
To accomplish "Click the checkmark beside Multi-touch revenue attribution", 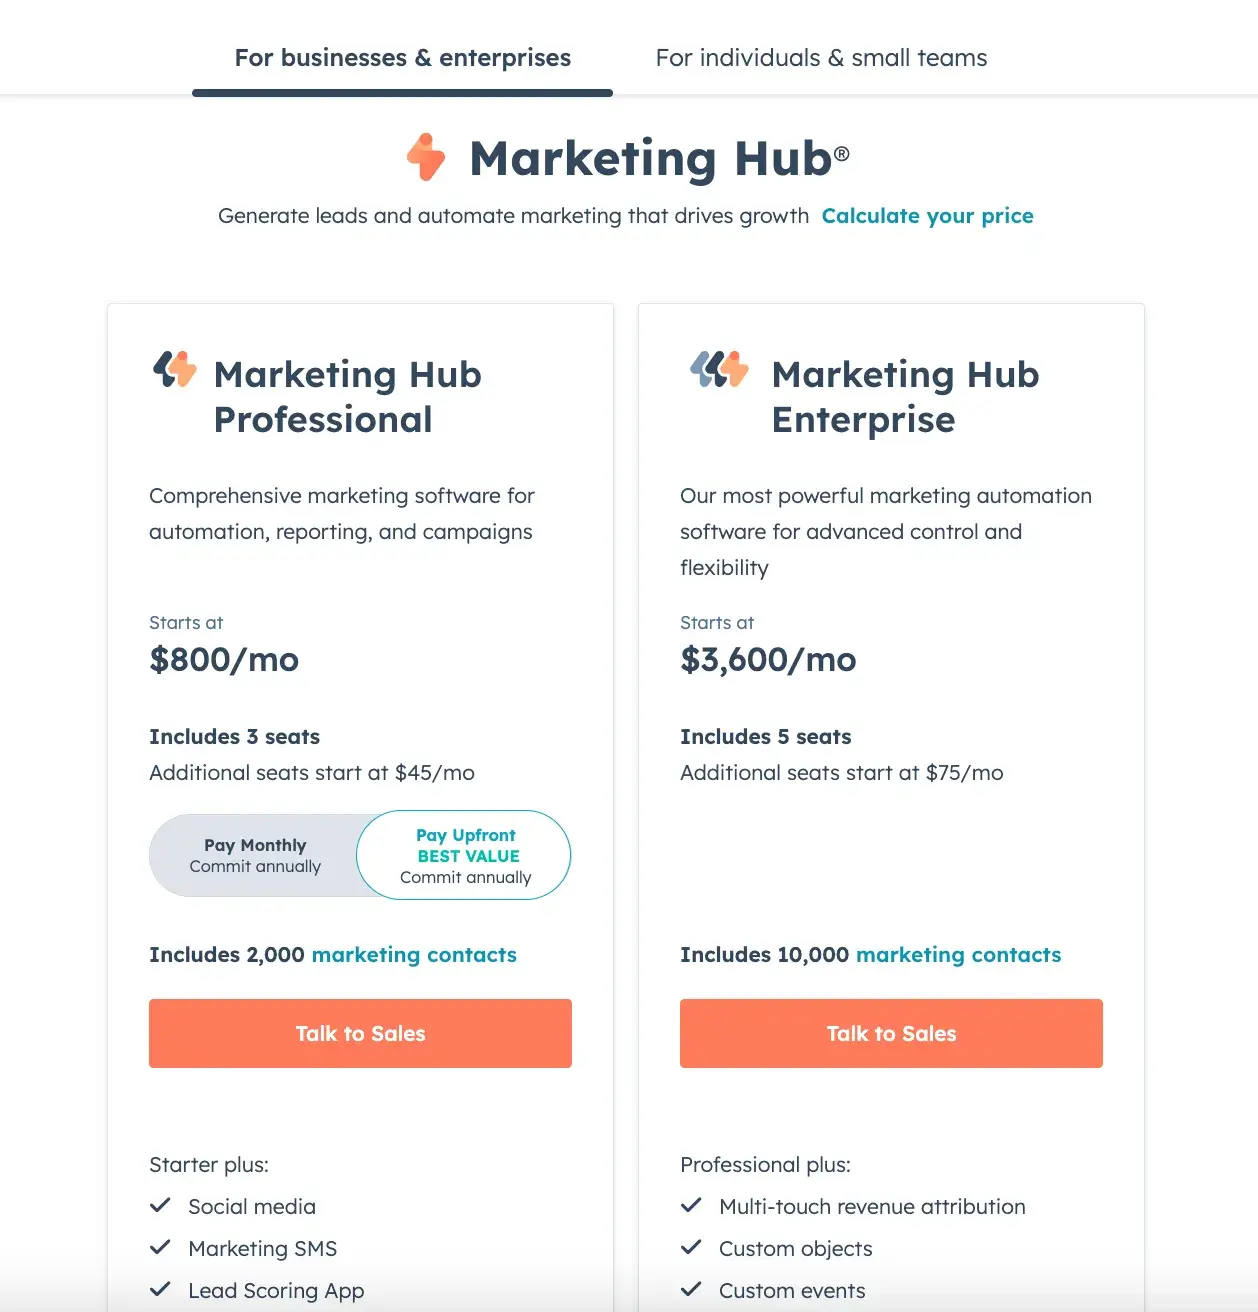I will click(x=691, y=1206).
